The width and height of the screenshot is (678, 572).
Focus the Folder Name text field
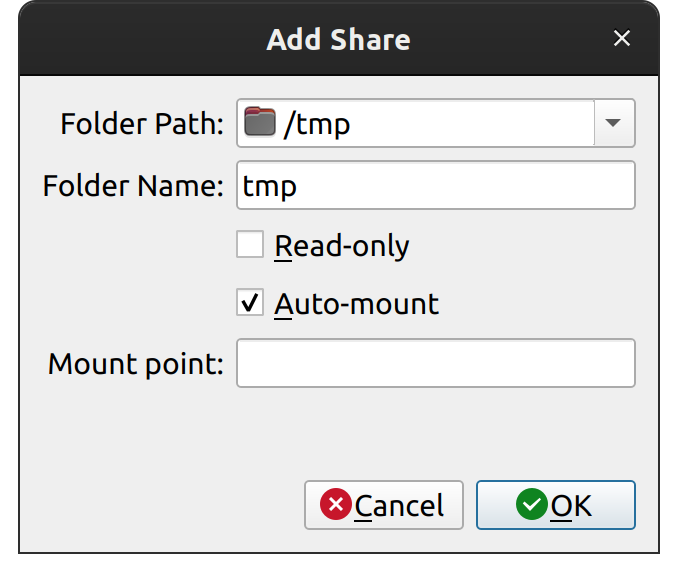(x=435, y=186)
